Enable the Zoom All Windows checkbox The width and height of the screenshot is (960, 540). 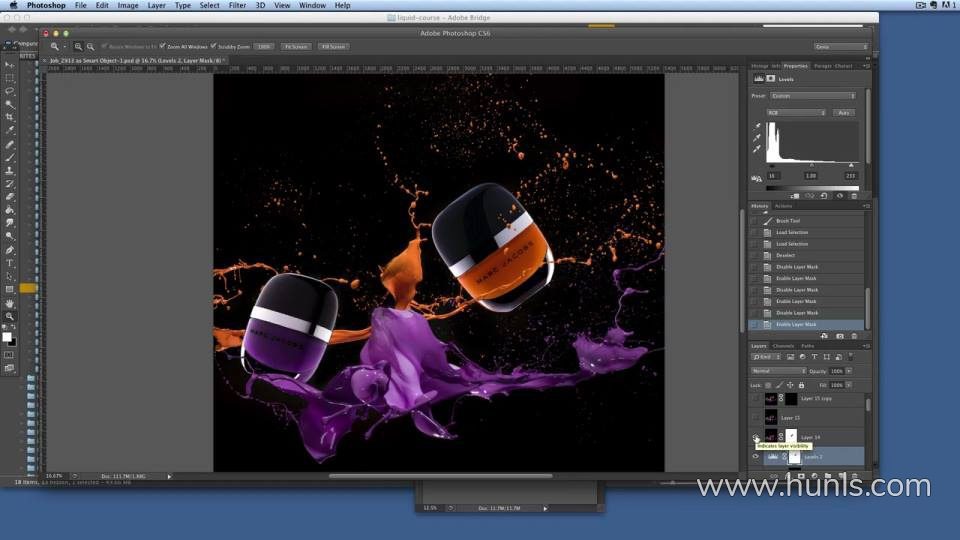(162, 46)
